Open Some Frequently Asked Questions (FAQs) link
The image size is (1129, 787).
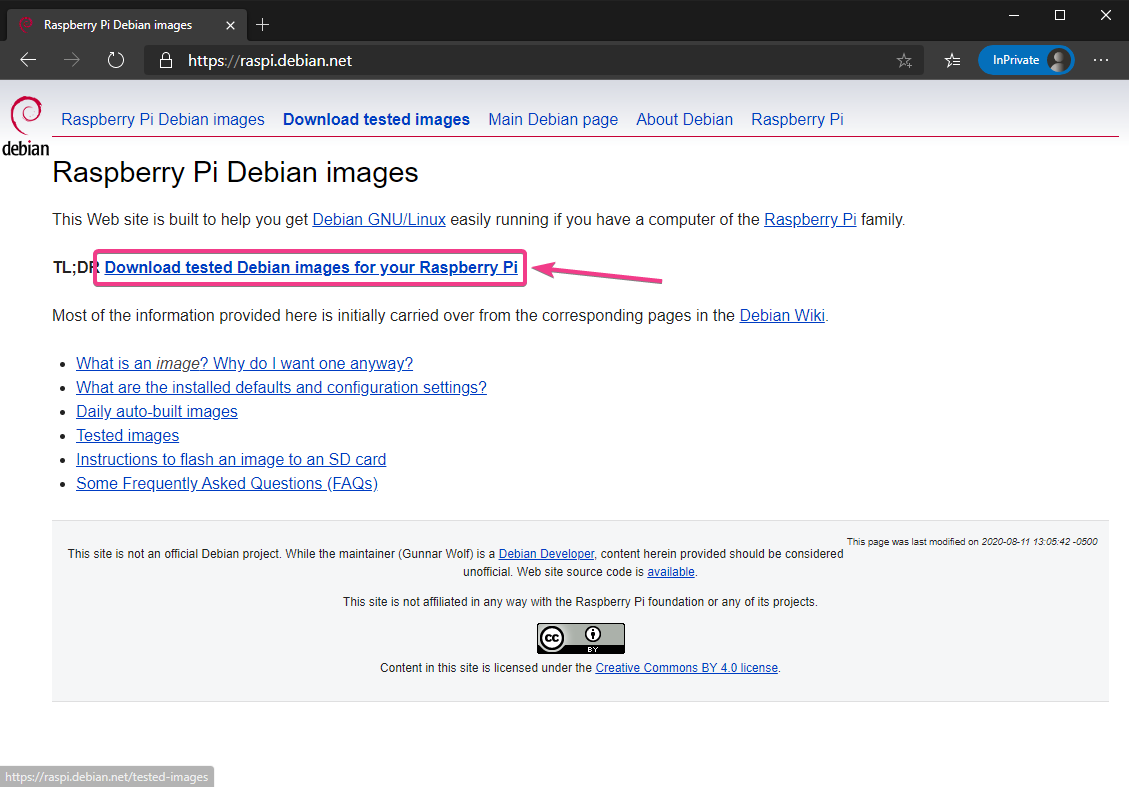click(x=227, y=484)
